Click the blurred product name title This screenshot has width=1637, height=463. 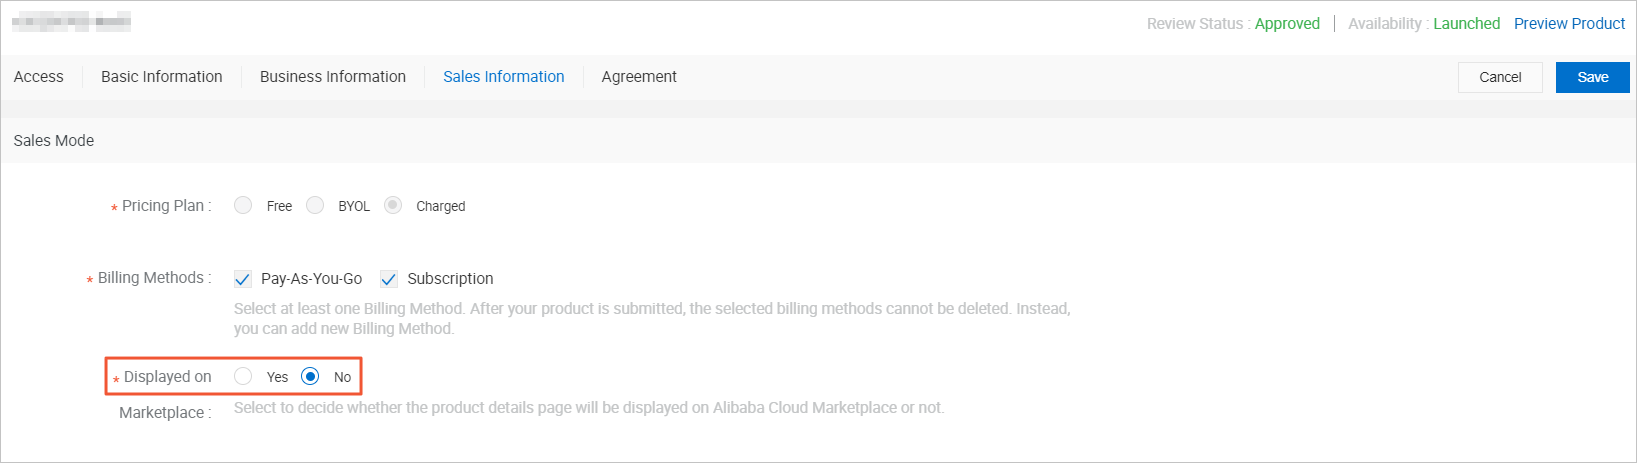click(72, 21)
